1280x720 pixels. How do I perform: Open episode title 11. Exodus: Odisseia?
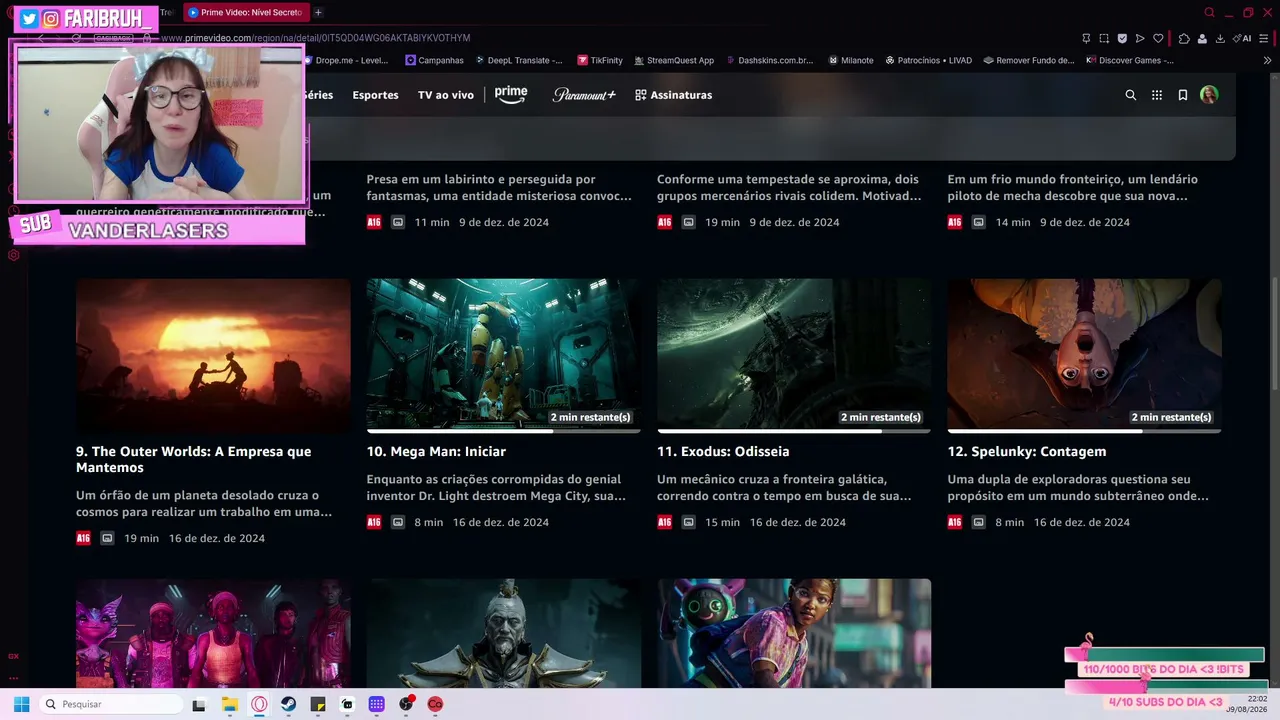(723, 451)
